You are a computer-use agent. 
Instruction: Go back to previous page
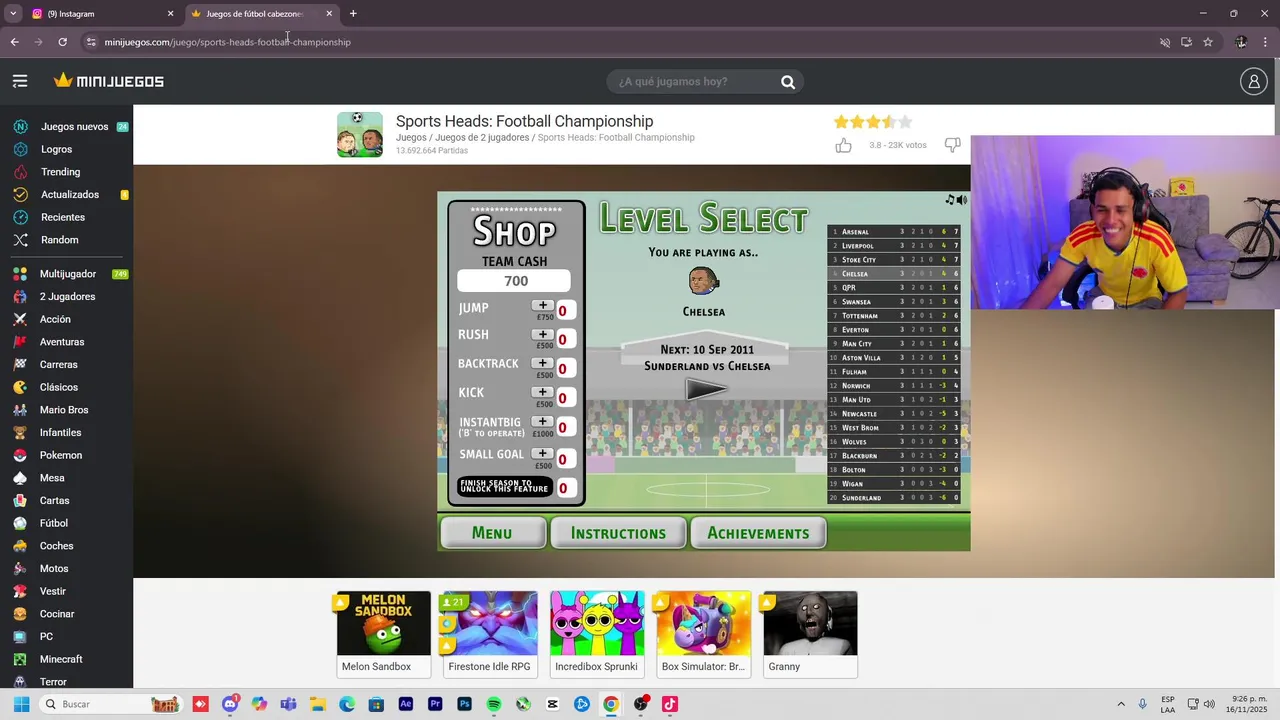tap(14, 42)
